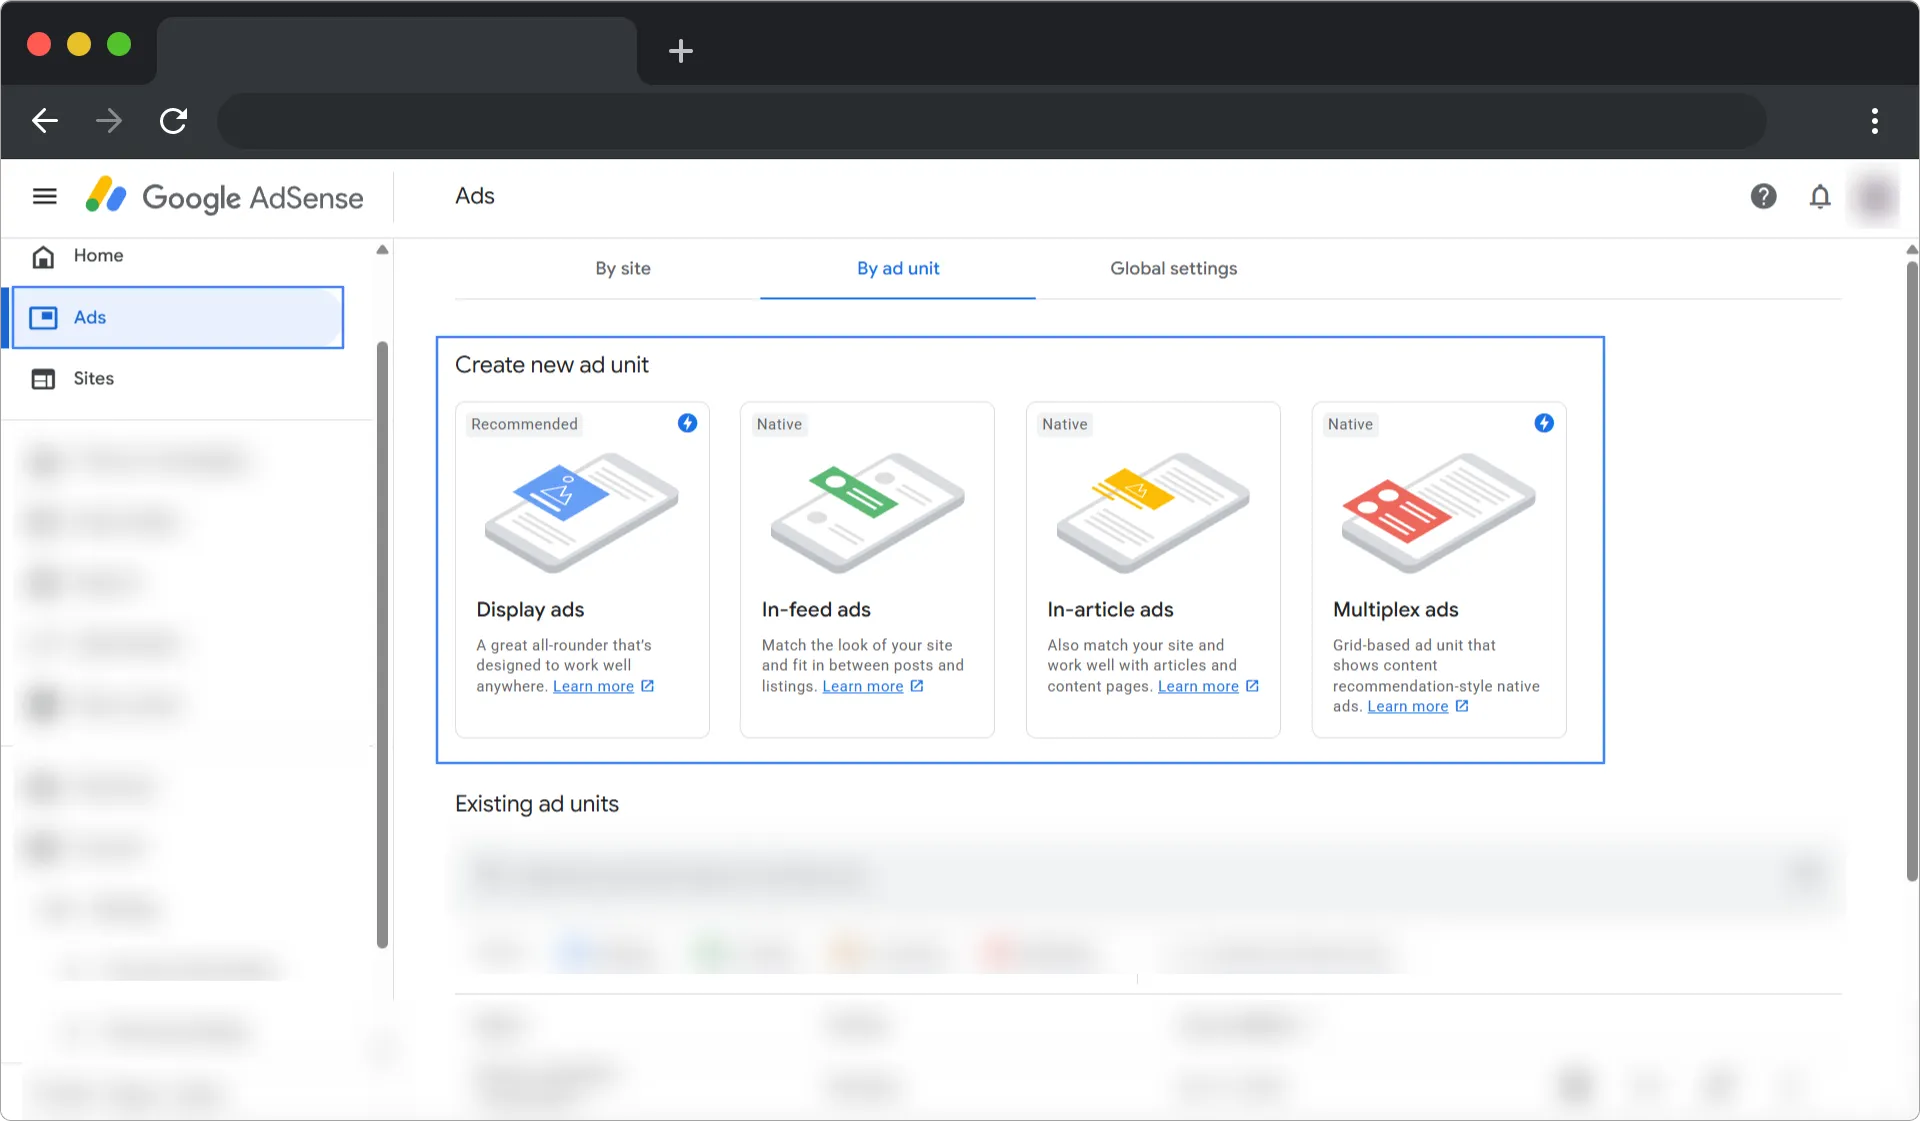
Task: Click the lightning icon on Multiplex ads card
Action: point(1543,423)
